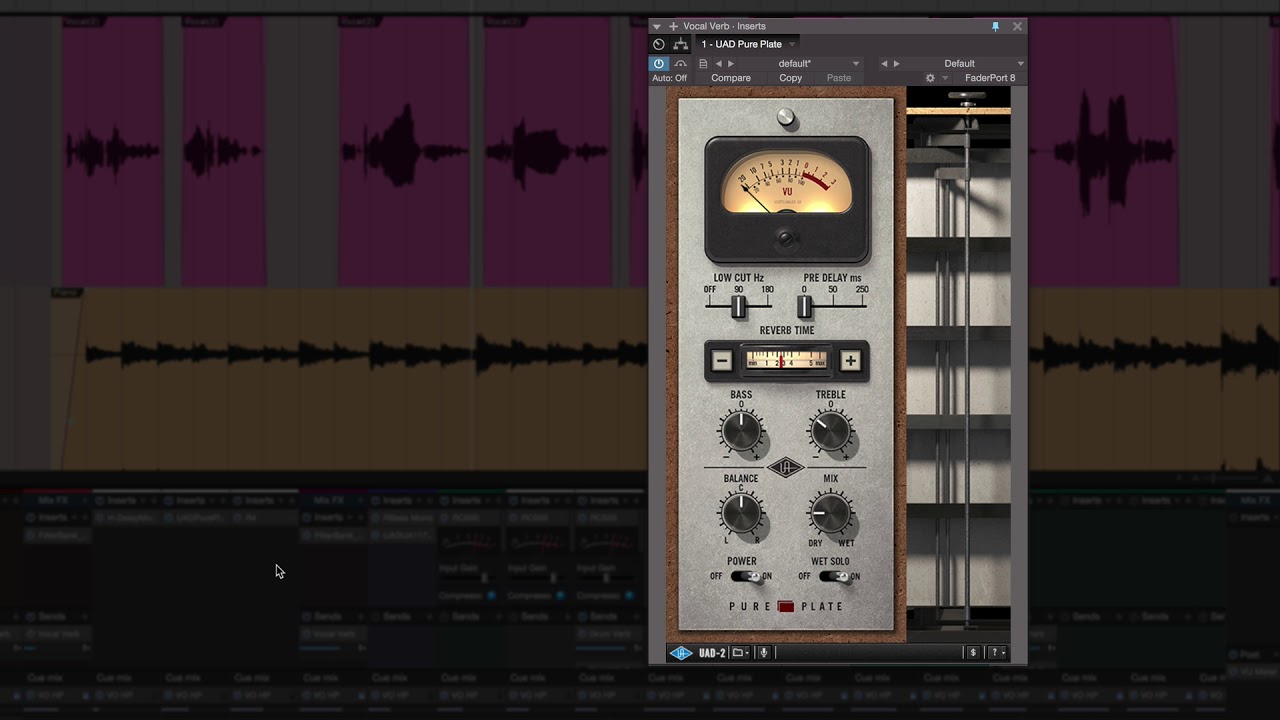Go to previous preset for default*

click(718, 64)
